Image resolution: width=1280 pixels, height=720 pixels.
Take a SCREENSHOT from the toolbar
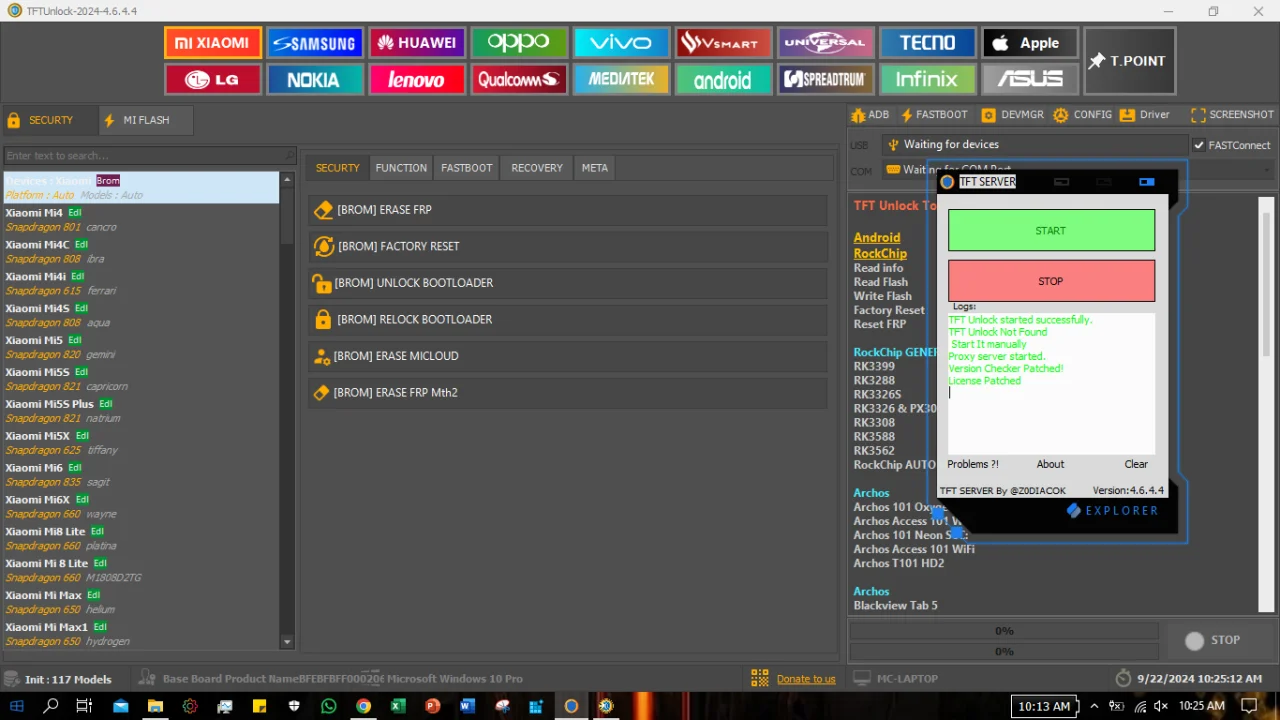click(x=1232, y=115)
